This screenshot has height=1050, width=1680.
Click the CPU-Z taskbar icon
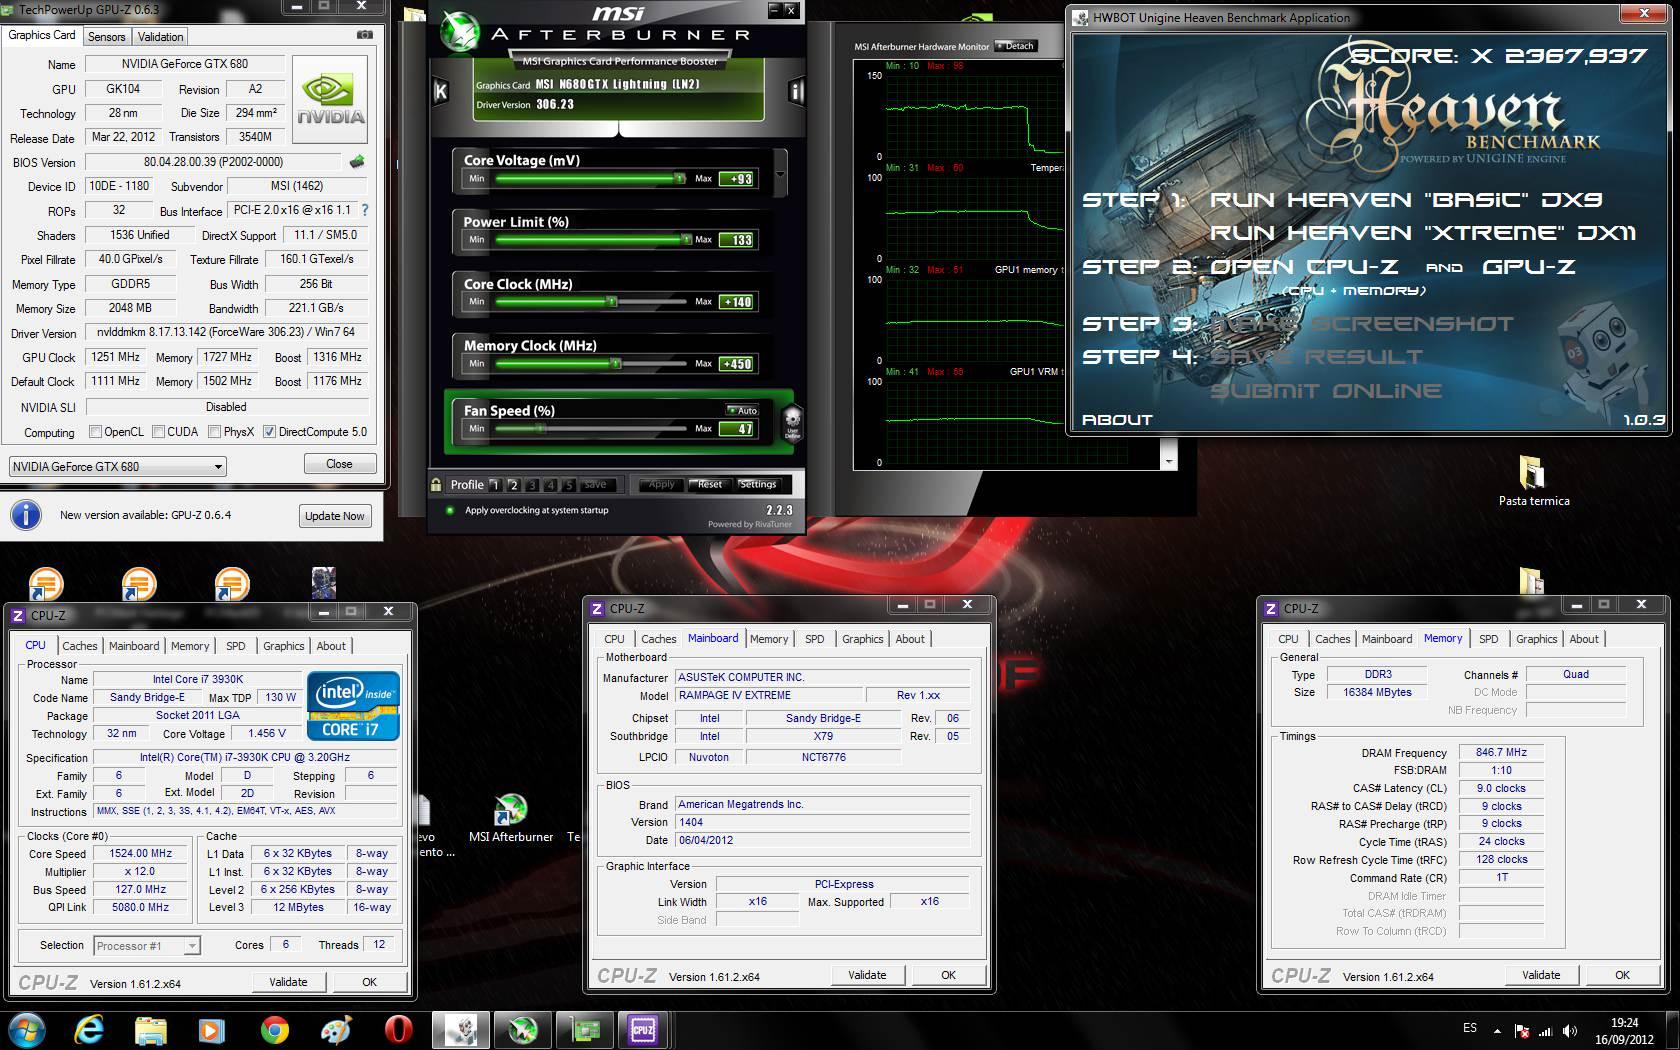coord(643,1029)
